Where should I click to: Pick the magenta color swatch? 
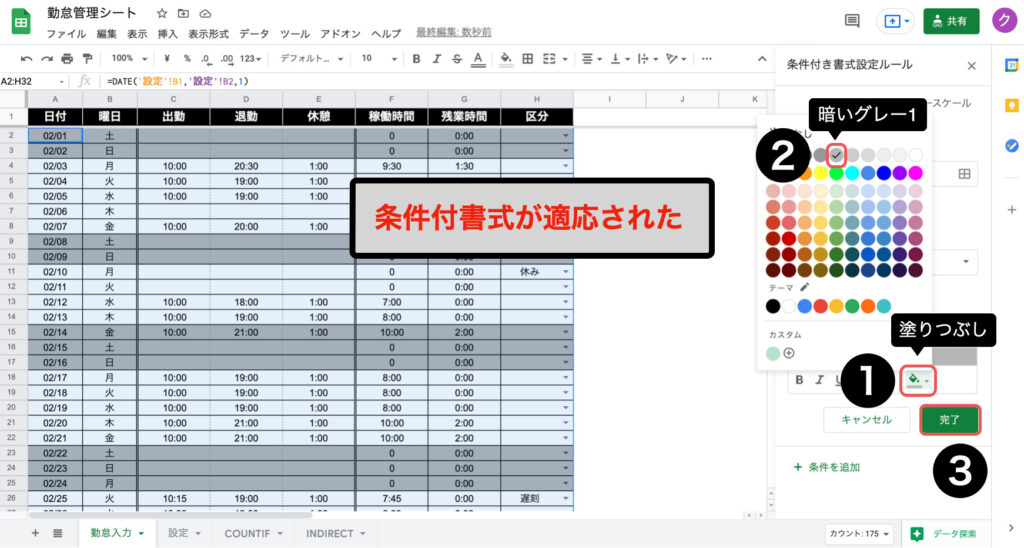[916, 173]
